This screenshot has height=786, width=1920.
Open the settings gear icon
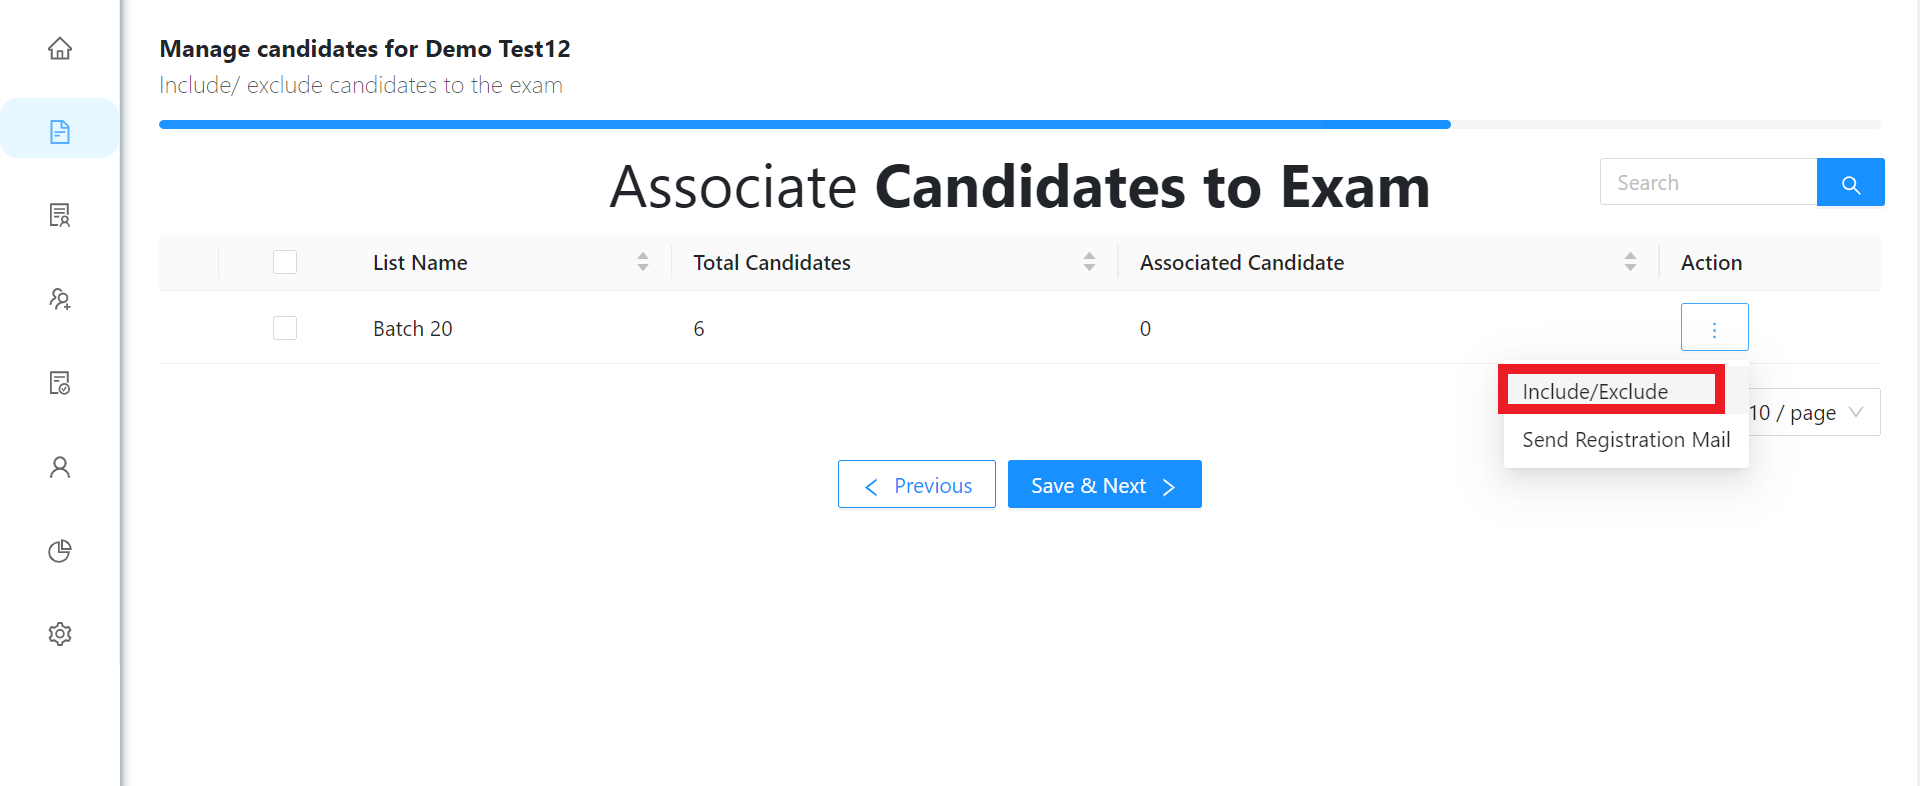tap(60, 634)
